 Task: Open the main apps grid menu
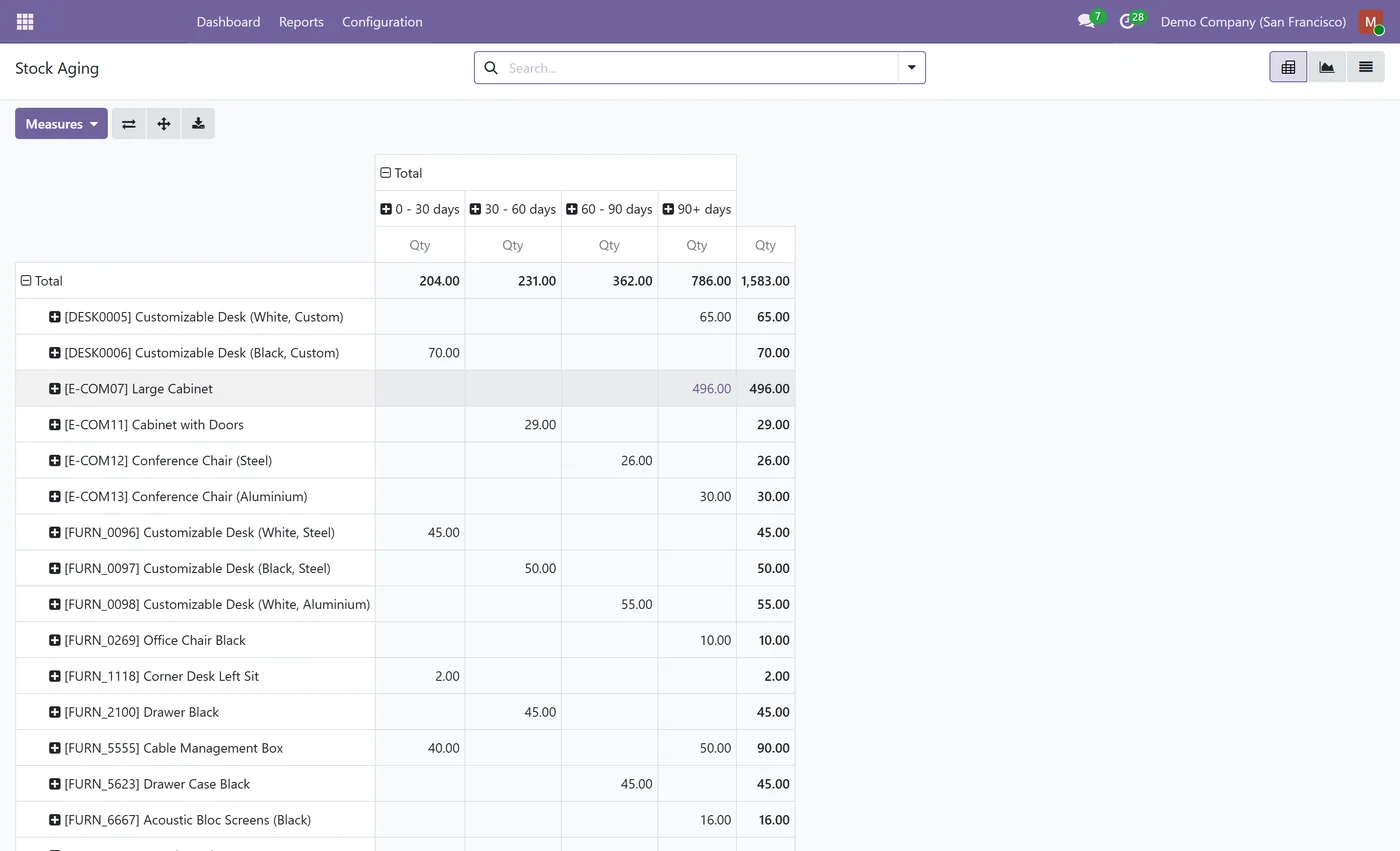25,21
